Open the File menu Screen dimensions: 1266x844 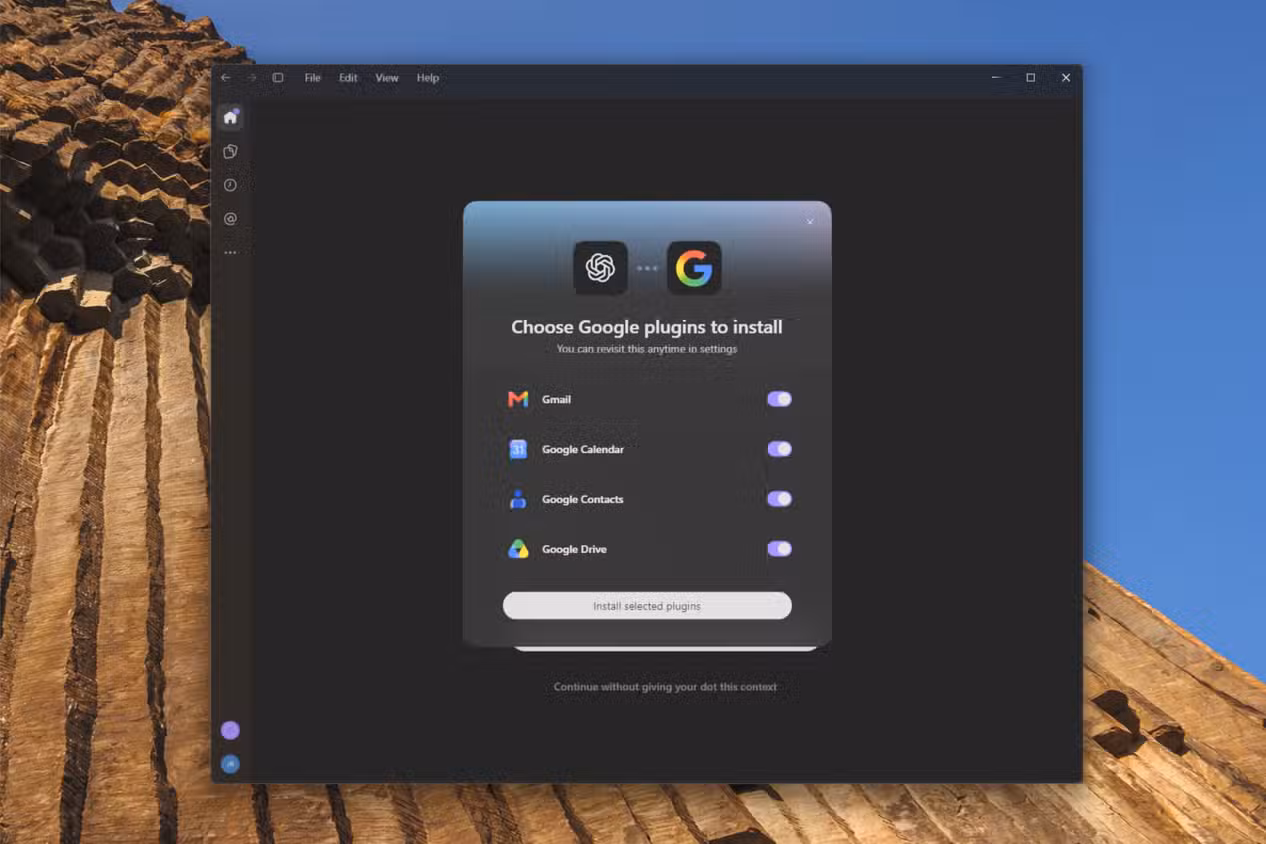pos(313,78)
